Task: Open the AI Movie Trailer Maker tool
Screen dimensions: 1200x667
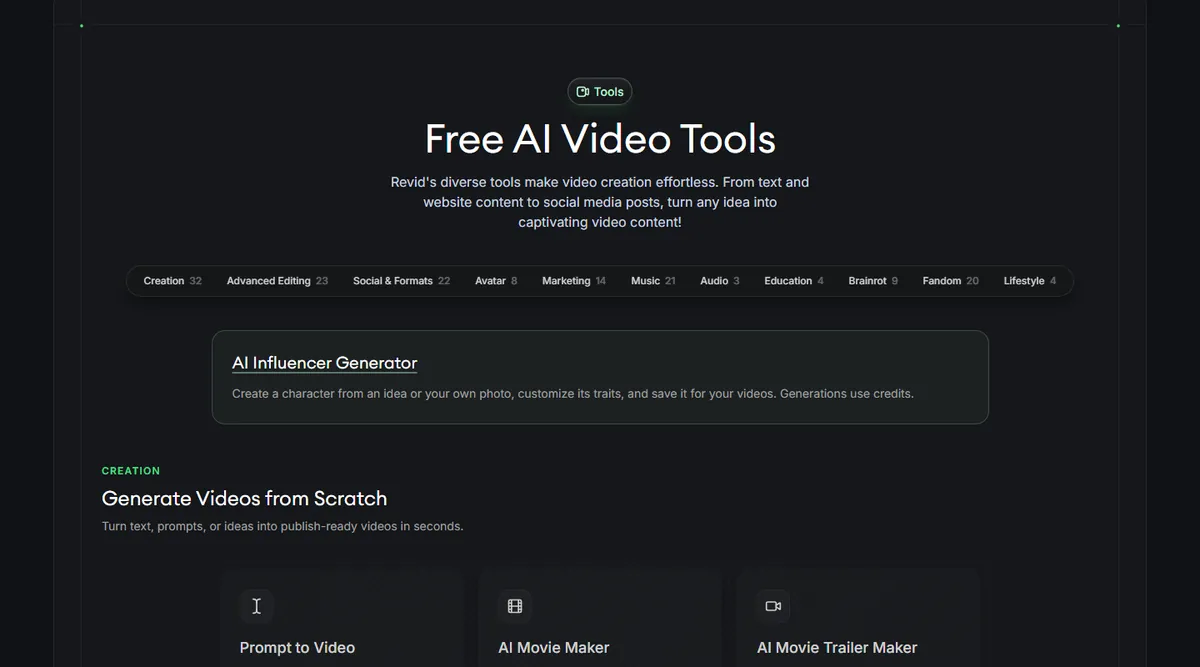Action: tap(837, 648)
